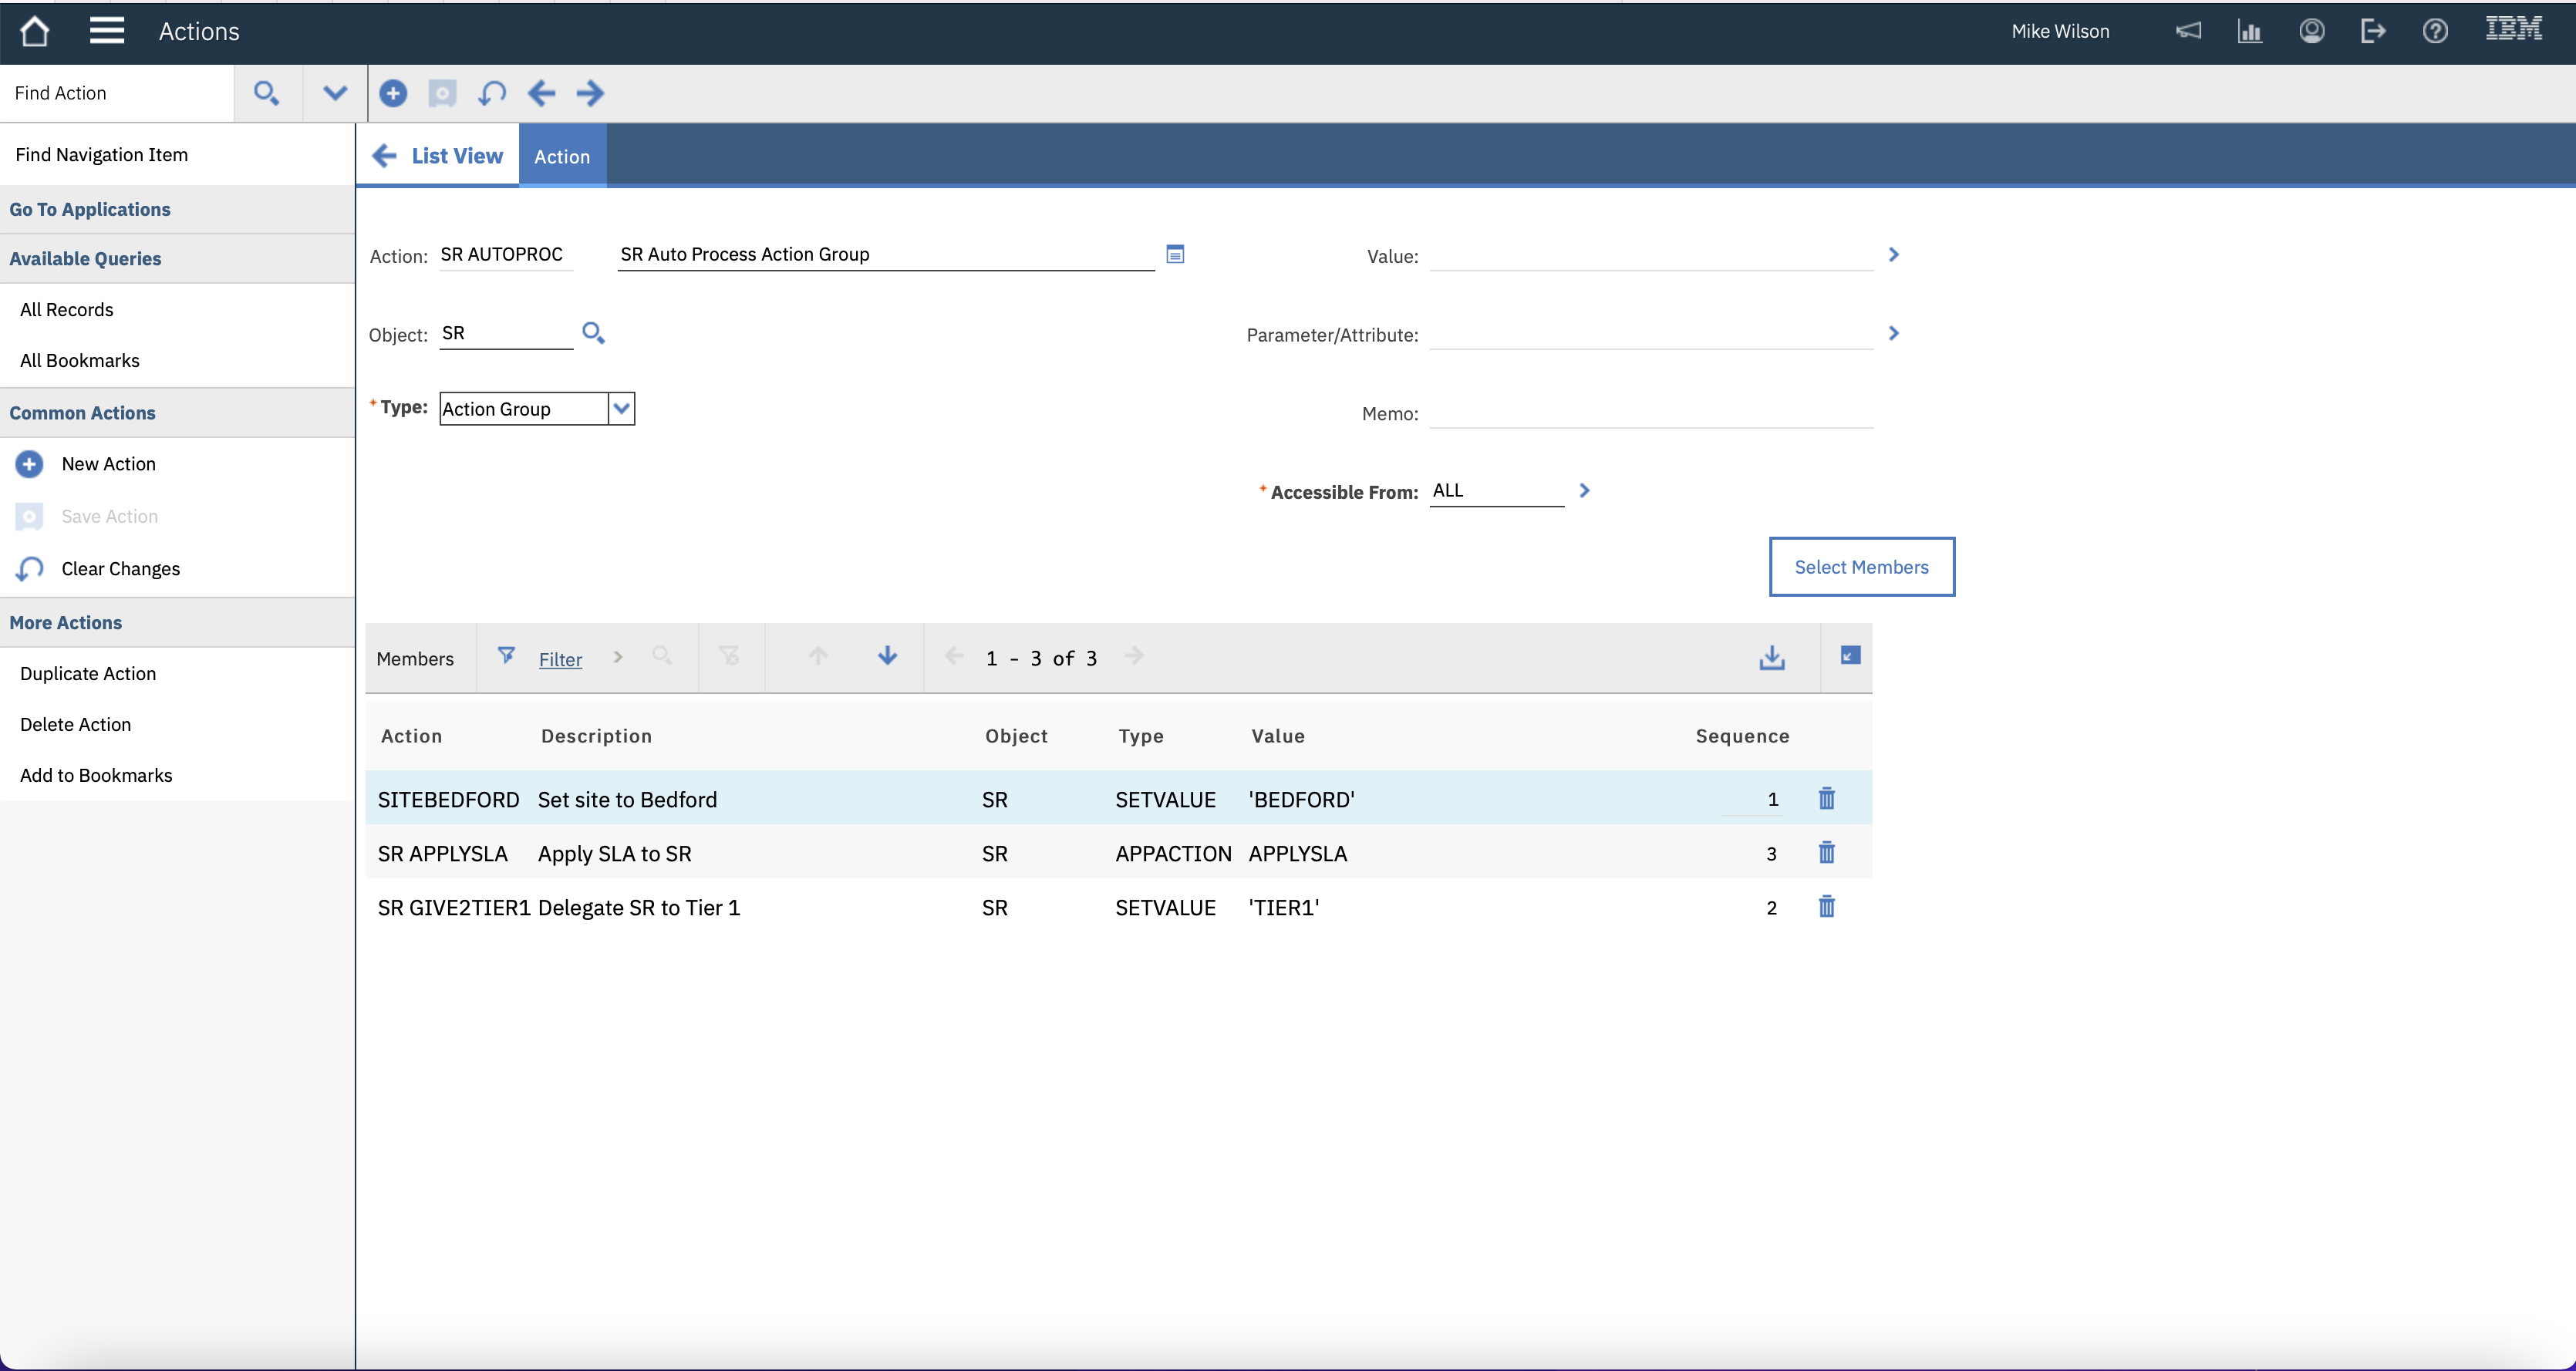2576x1371 pixels.
Task: Delete the SITEBEDFORD member row
Action: point(1826,799)
